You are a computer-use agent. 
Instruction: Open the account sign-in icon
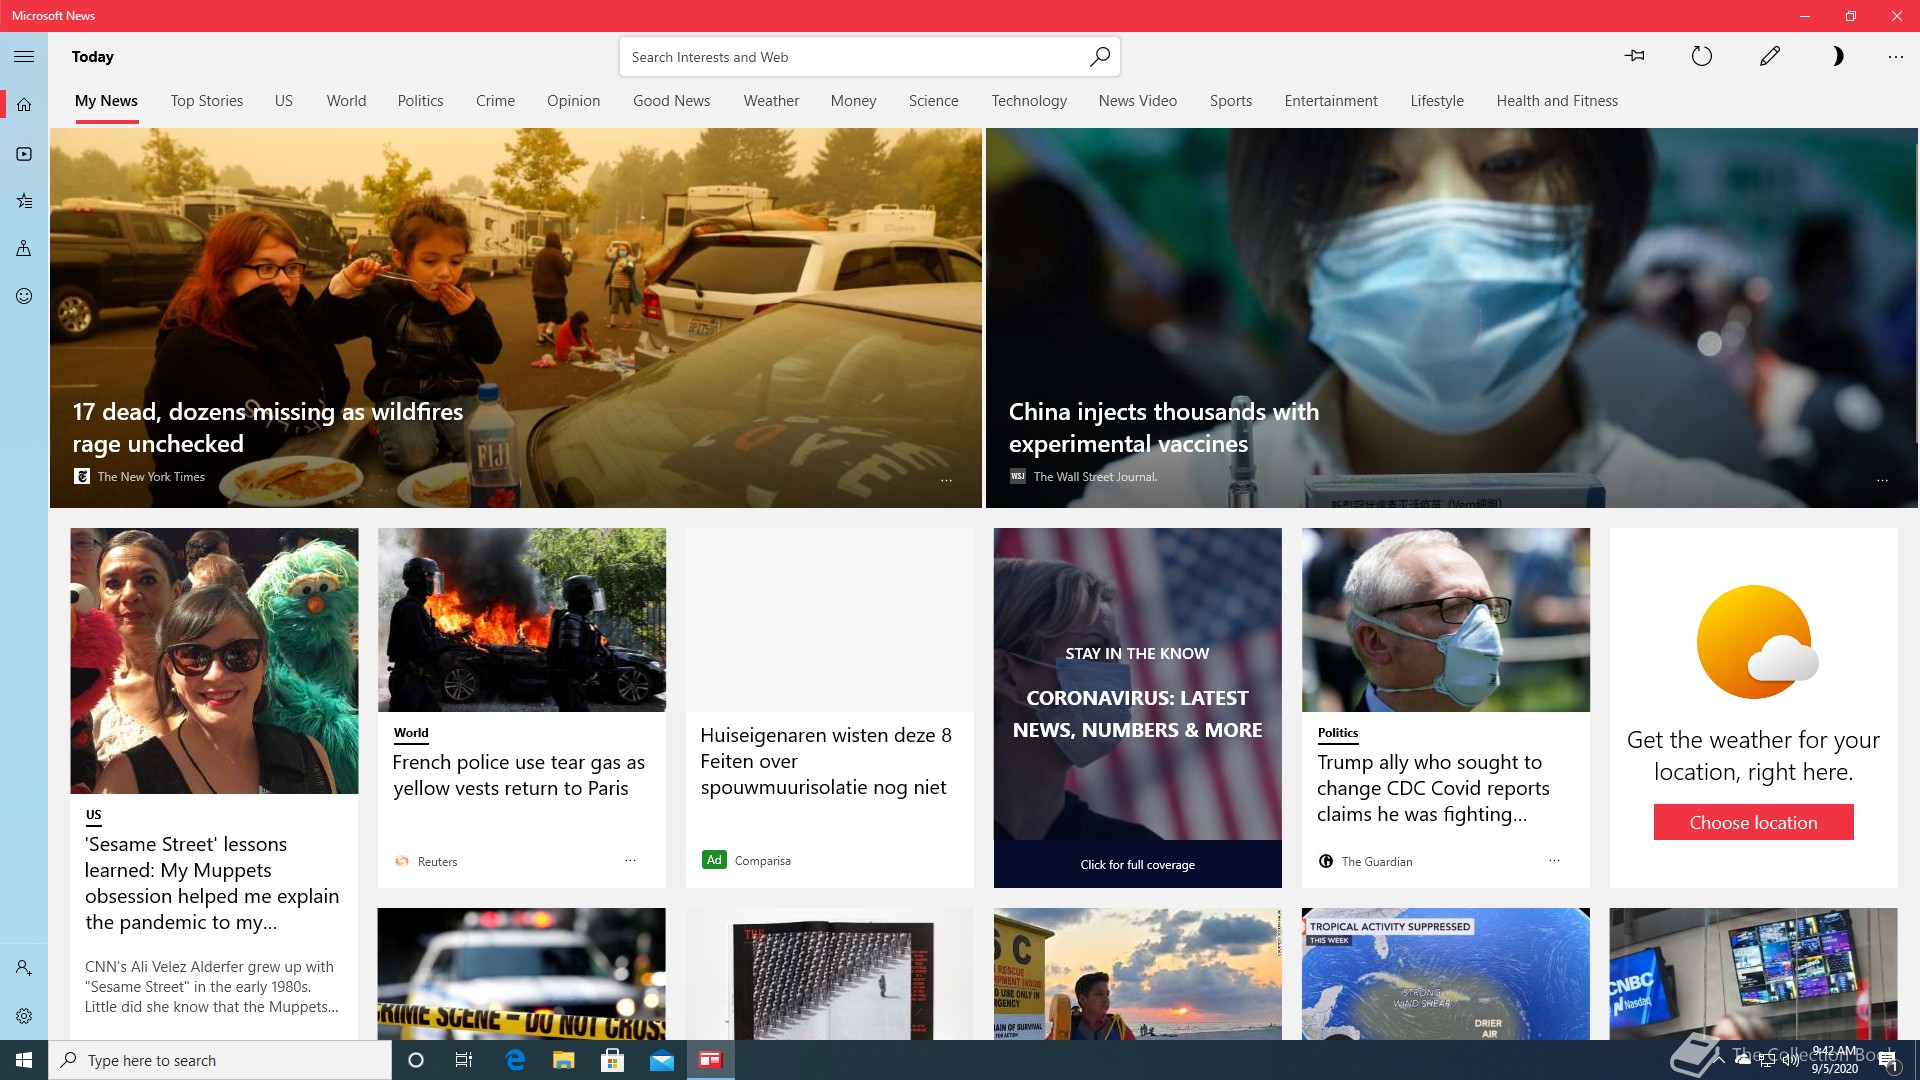click(24, 968)
